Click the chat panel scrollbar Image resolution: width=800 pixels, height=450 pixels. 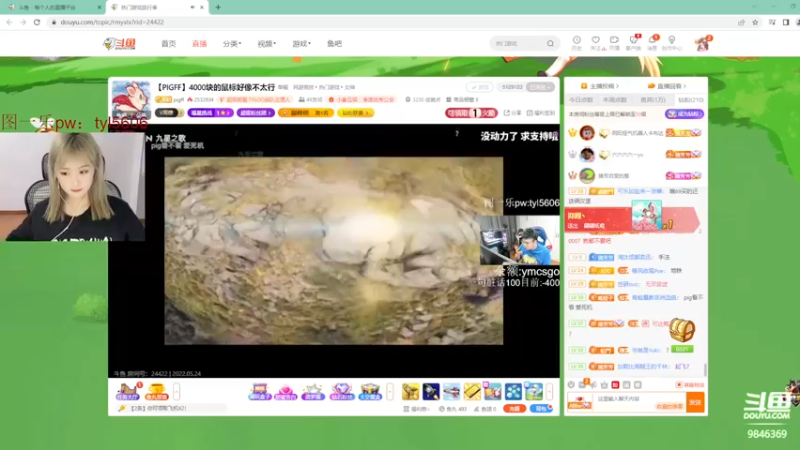tap(705, 369)
